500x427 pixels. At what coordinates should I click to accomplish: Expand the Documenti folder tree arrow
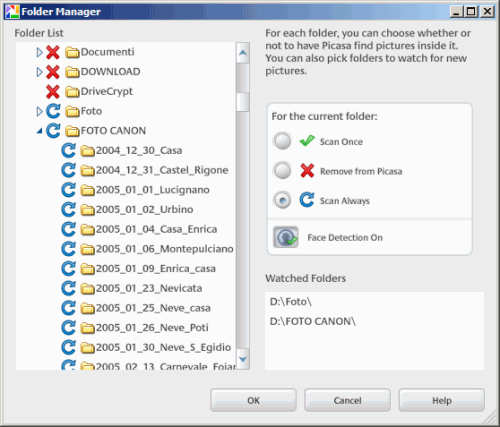[x=39, y=52]
